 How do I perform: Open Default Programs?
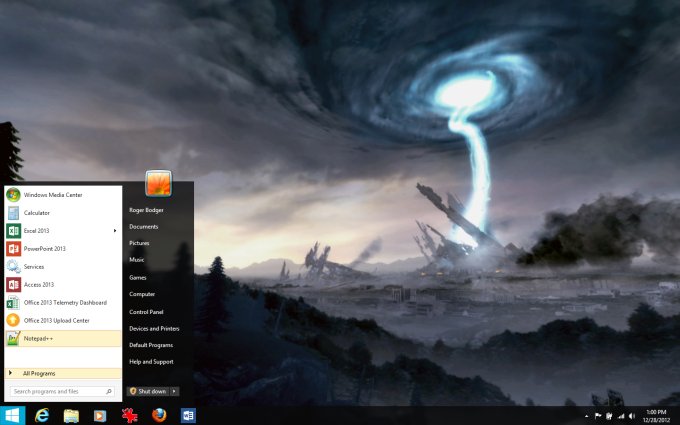pyautogui.click(x=151, y=345)
